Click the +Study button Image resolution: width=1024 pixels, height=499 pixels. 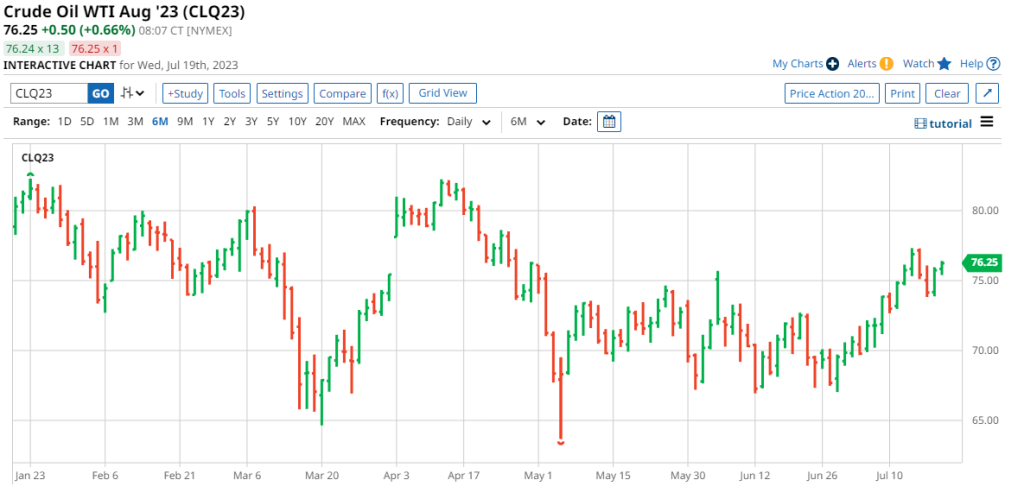click(x=185, y=94)
